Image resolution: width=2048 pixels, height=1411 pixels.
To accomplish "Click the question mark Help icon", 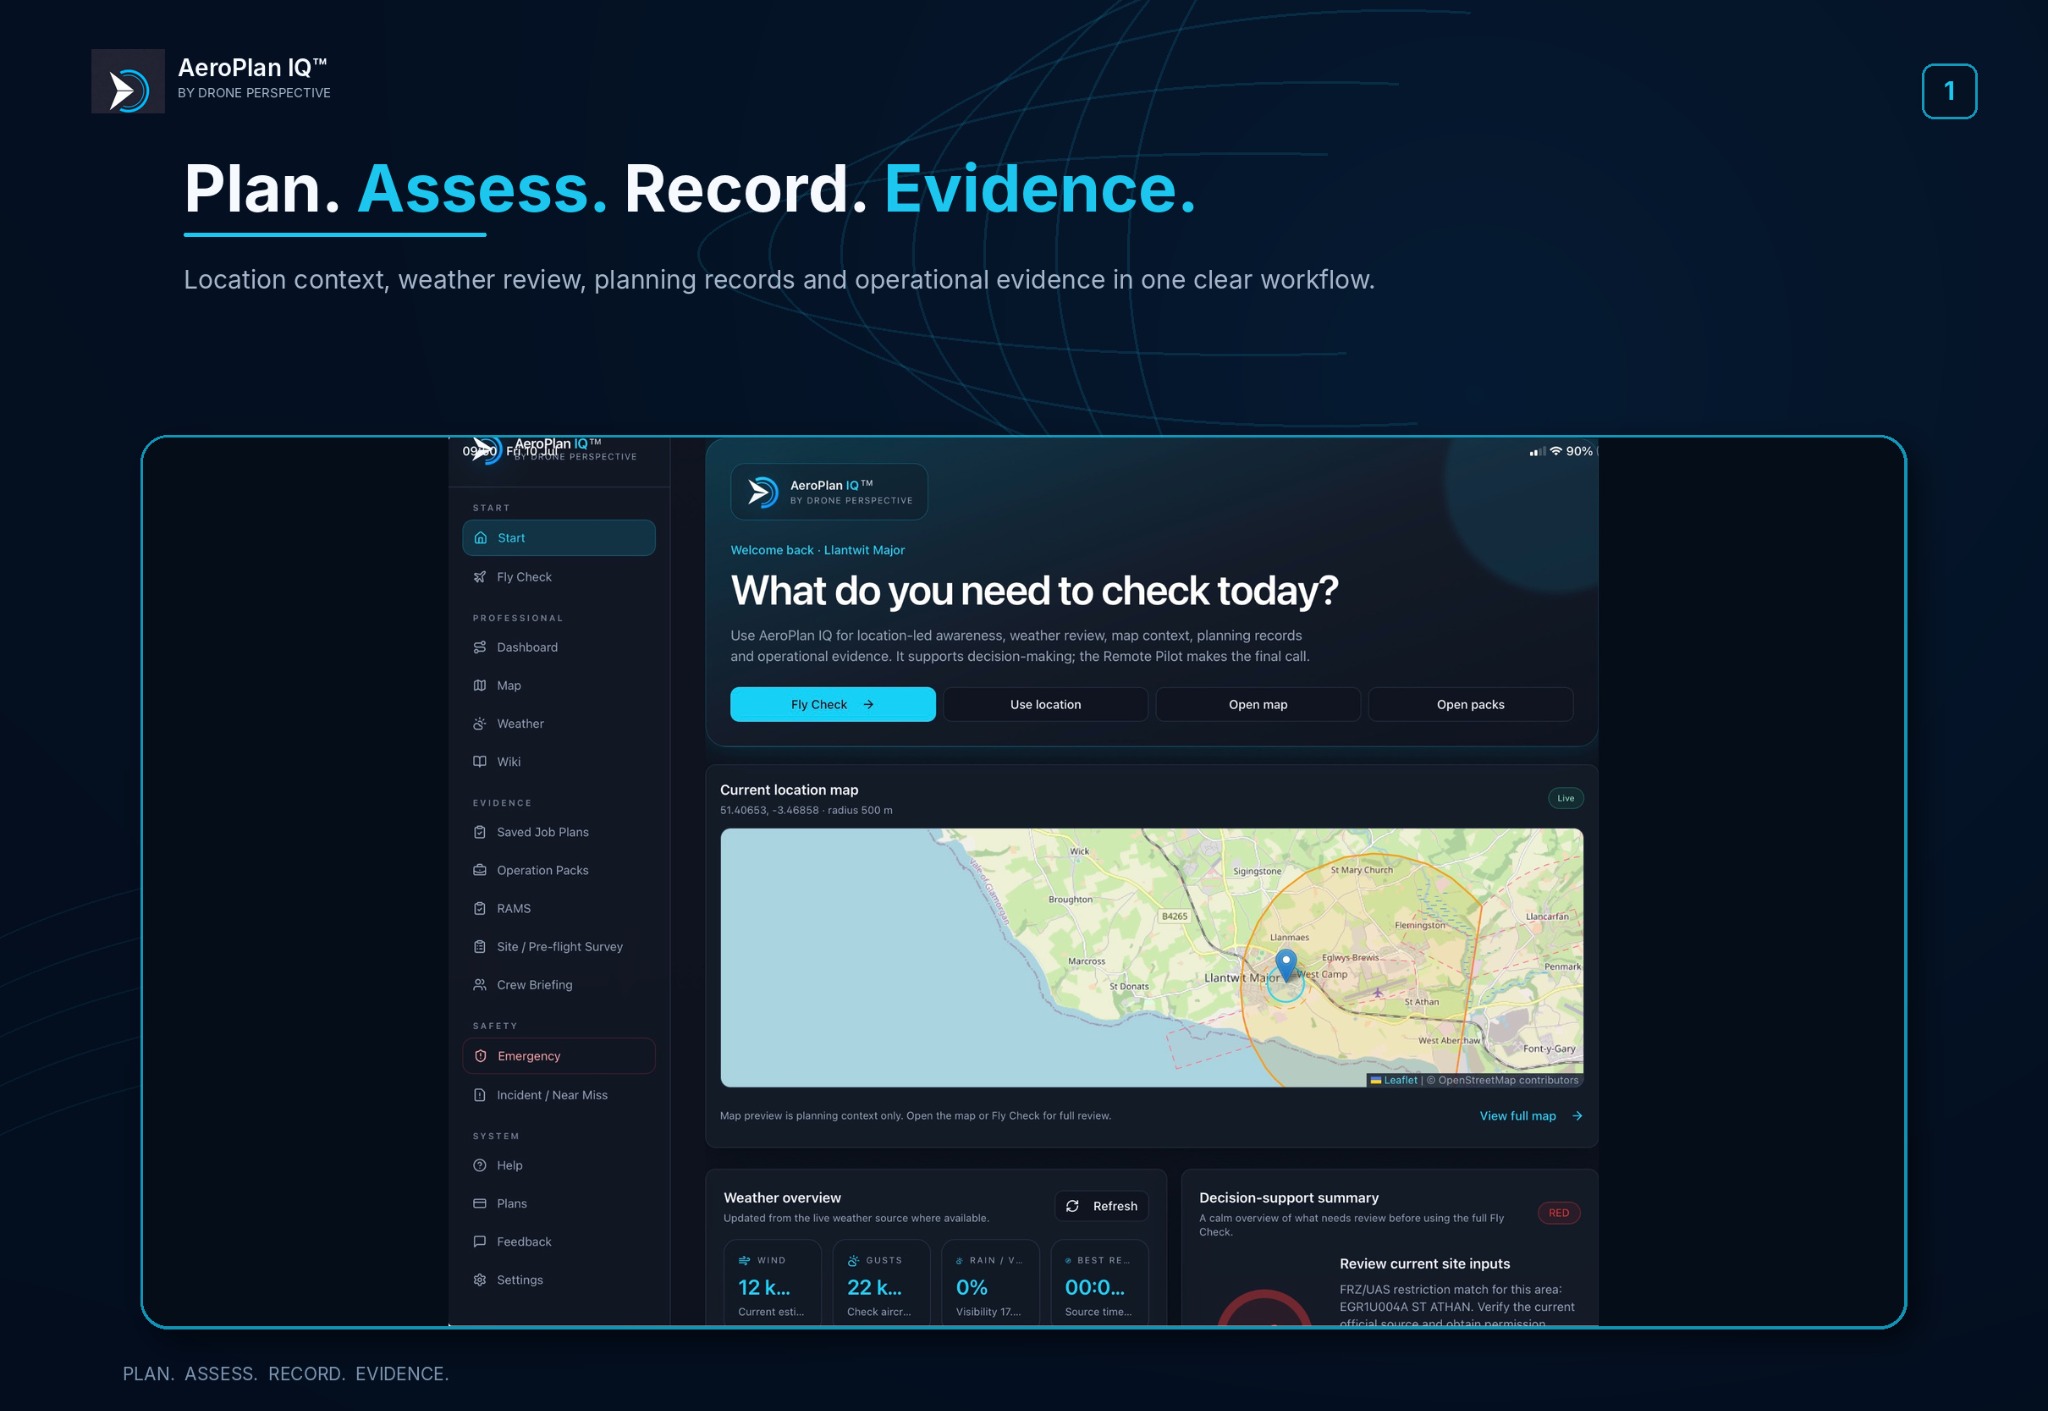I will (480, 1165).
